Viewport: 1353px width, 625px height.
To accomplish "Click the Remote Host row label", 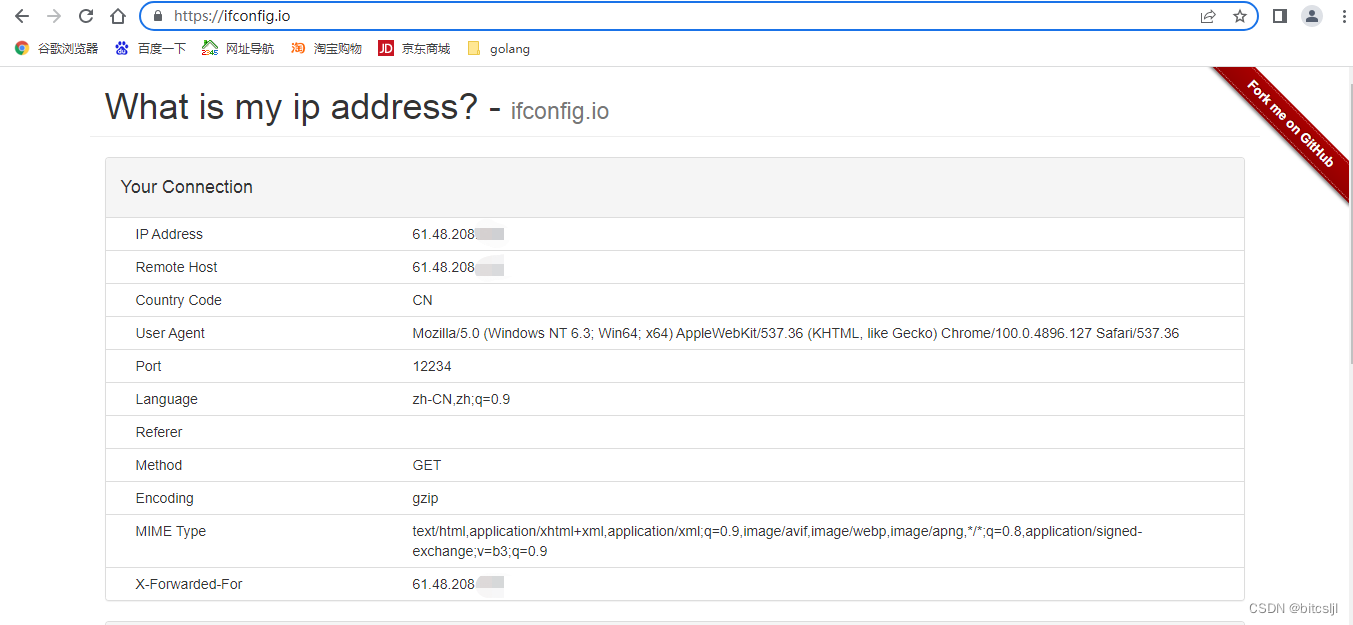I will pyautogui.click(x=176, y=267).
